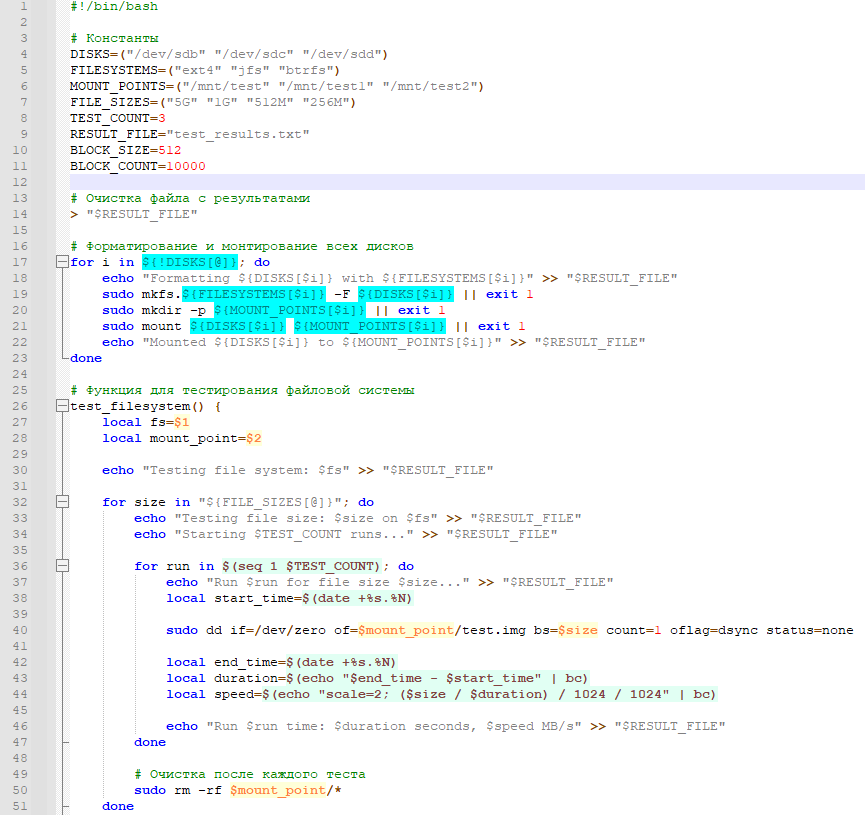Collapse the 'for run in' loop fold marker
865x815 pixels.
62,566
